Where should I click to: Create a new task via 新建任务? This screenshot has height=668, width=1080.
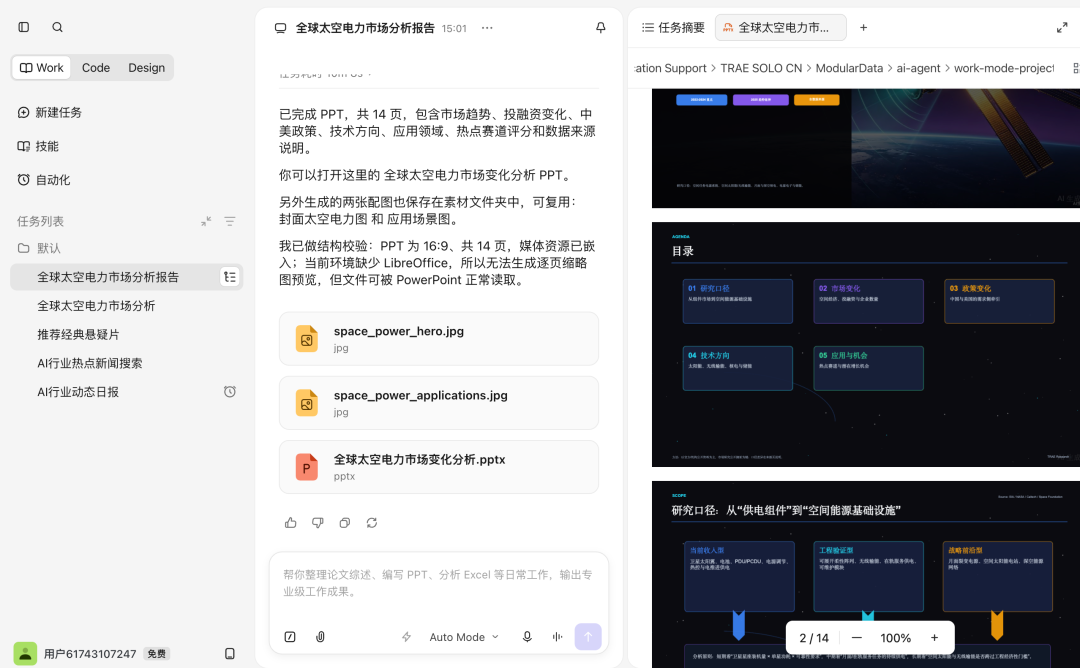click(x=50, y=112)
